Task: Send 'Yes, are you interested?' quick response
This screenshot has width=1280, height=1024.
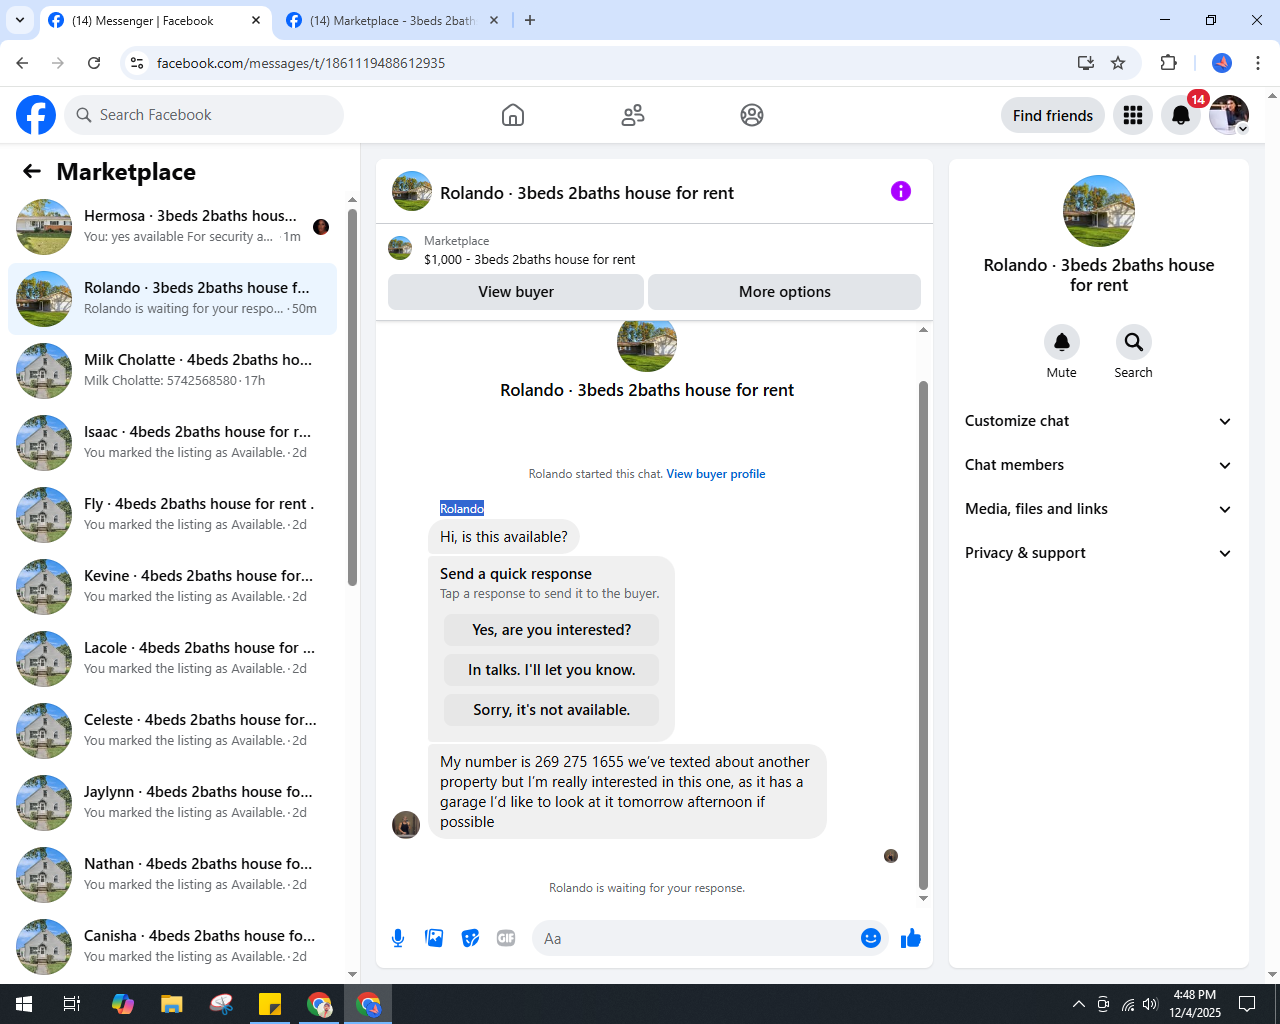Action: (552, 630)
